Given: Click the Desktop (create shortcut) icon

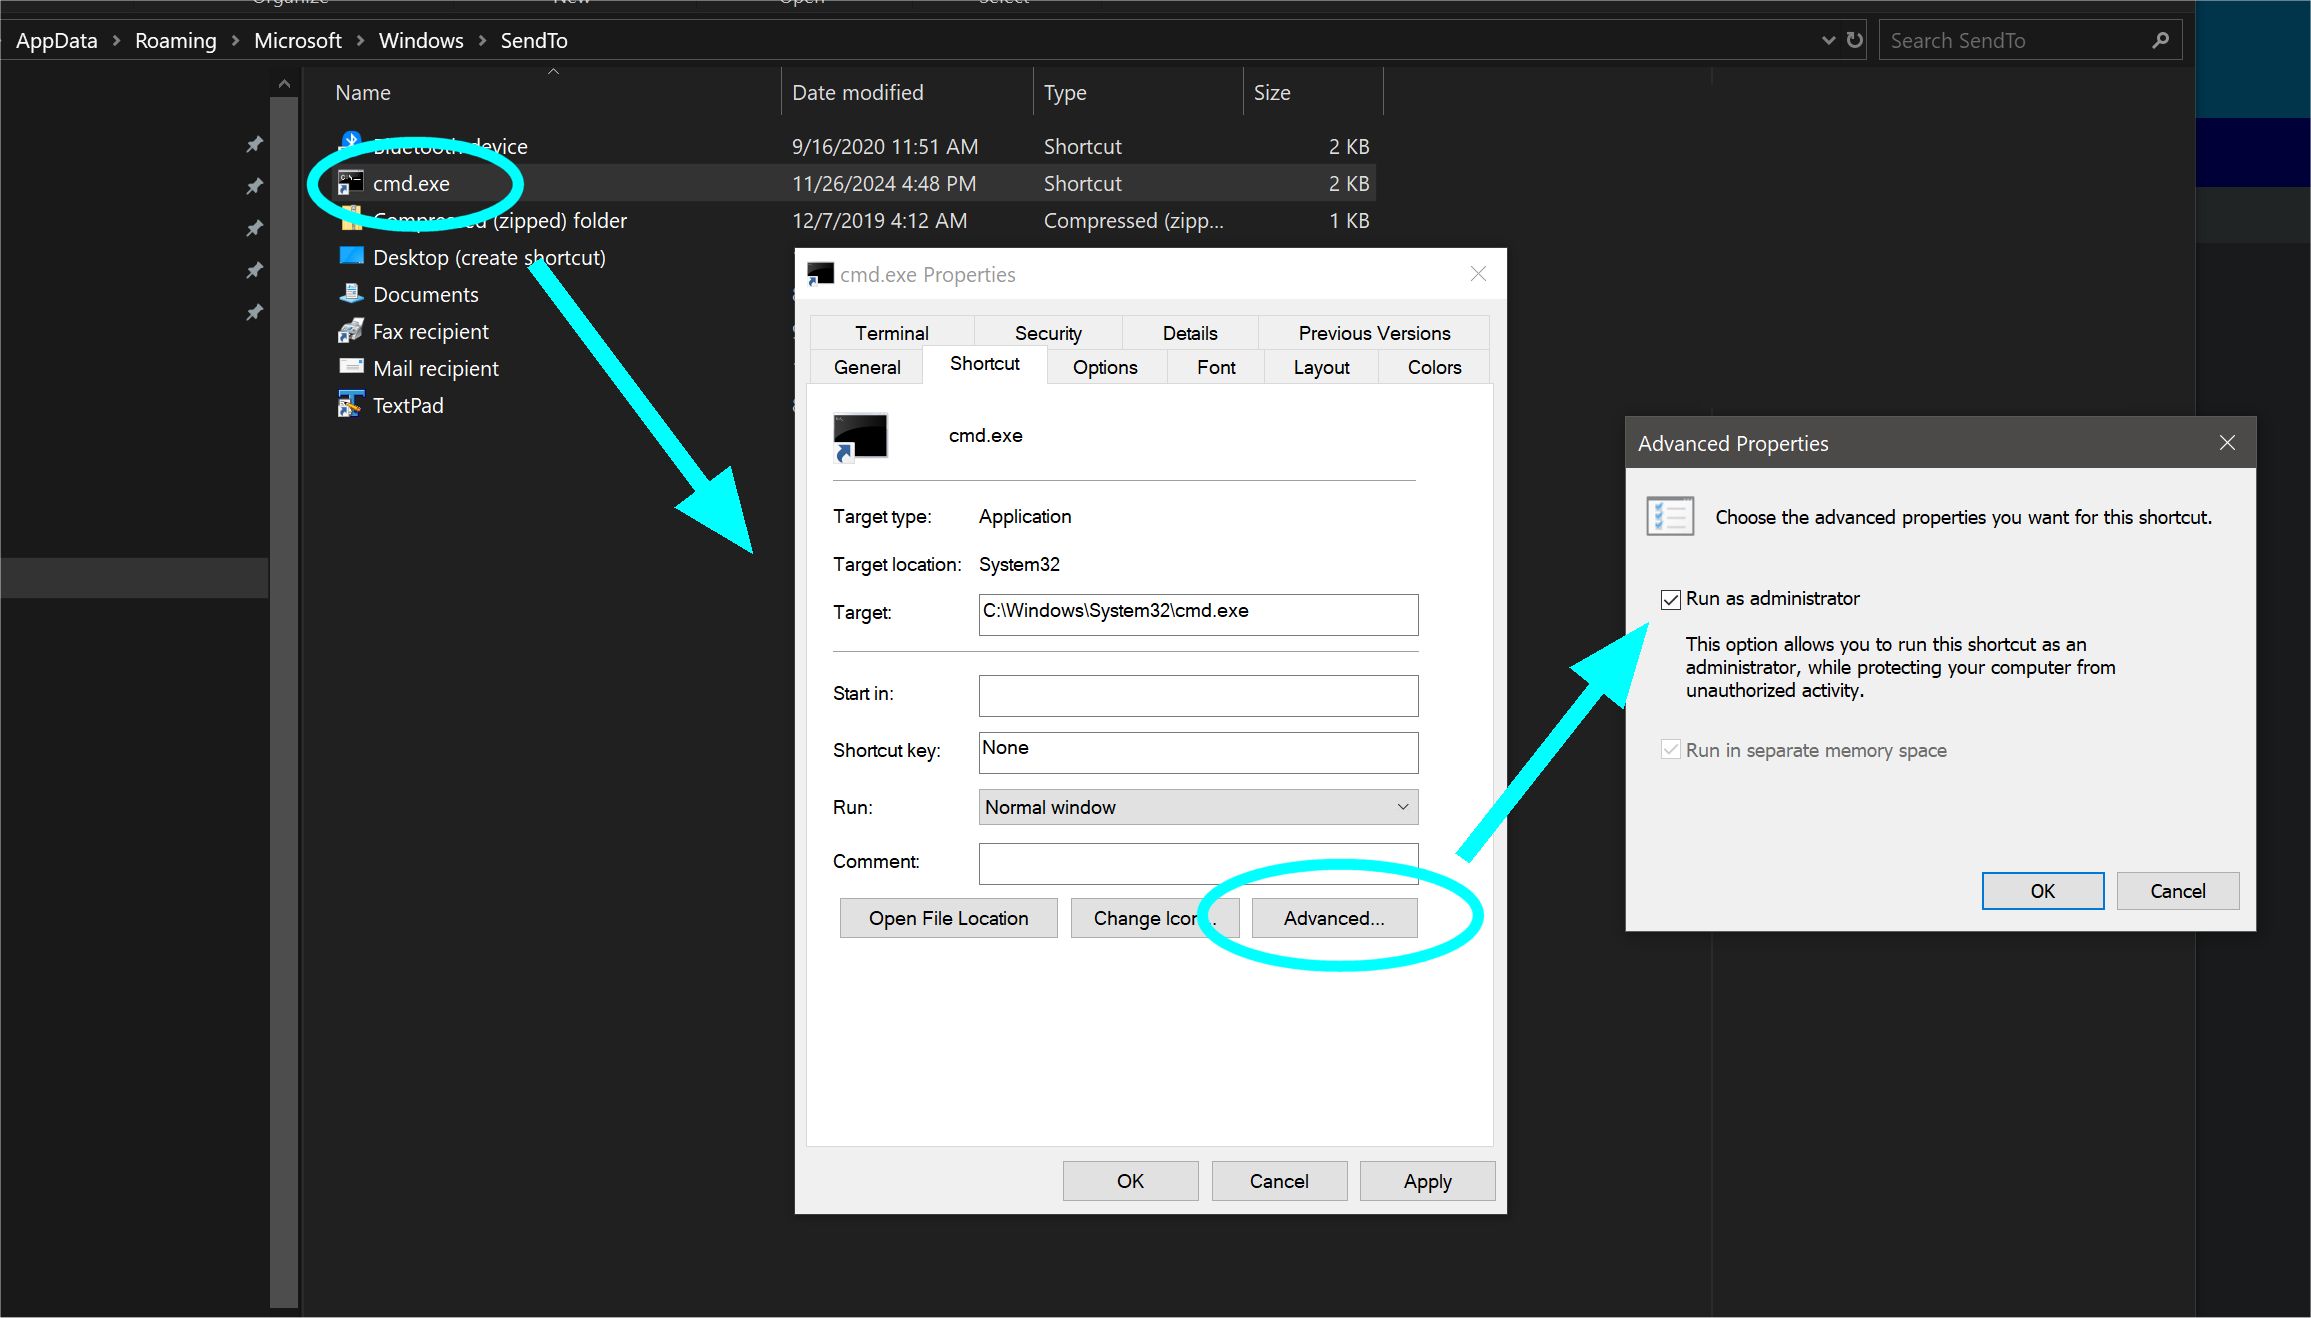Looking at the screenshot, I should click(351, 256).
